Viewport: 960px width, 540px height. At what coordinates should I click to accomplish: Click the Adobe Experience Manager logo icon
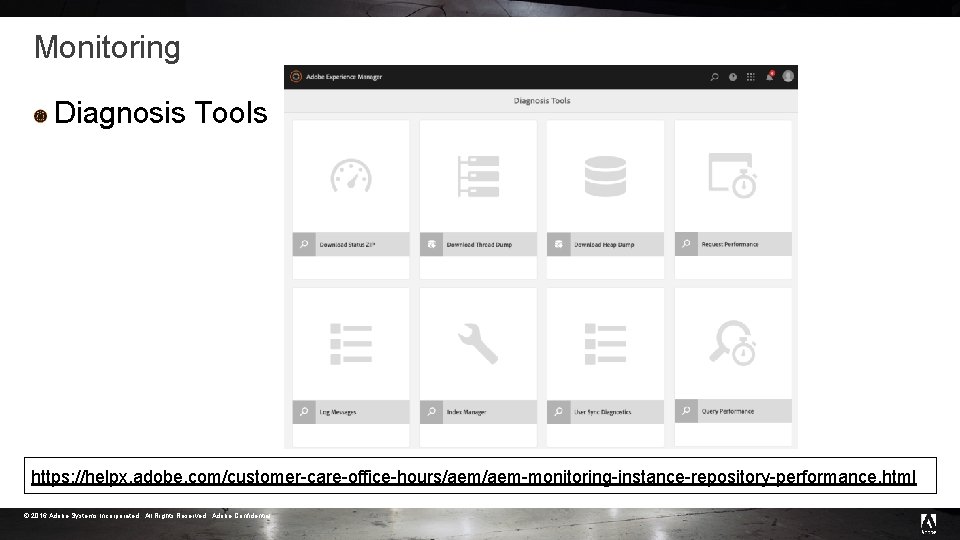(x=296, y=77)
